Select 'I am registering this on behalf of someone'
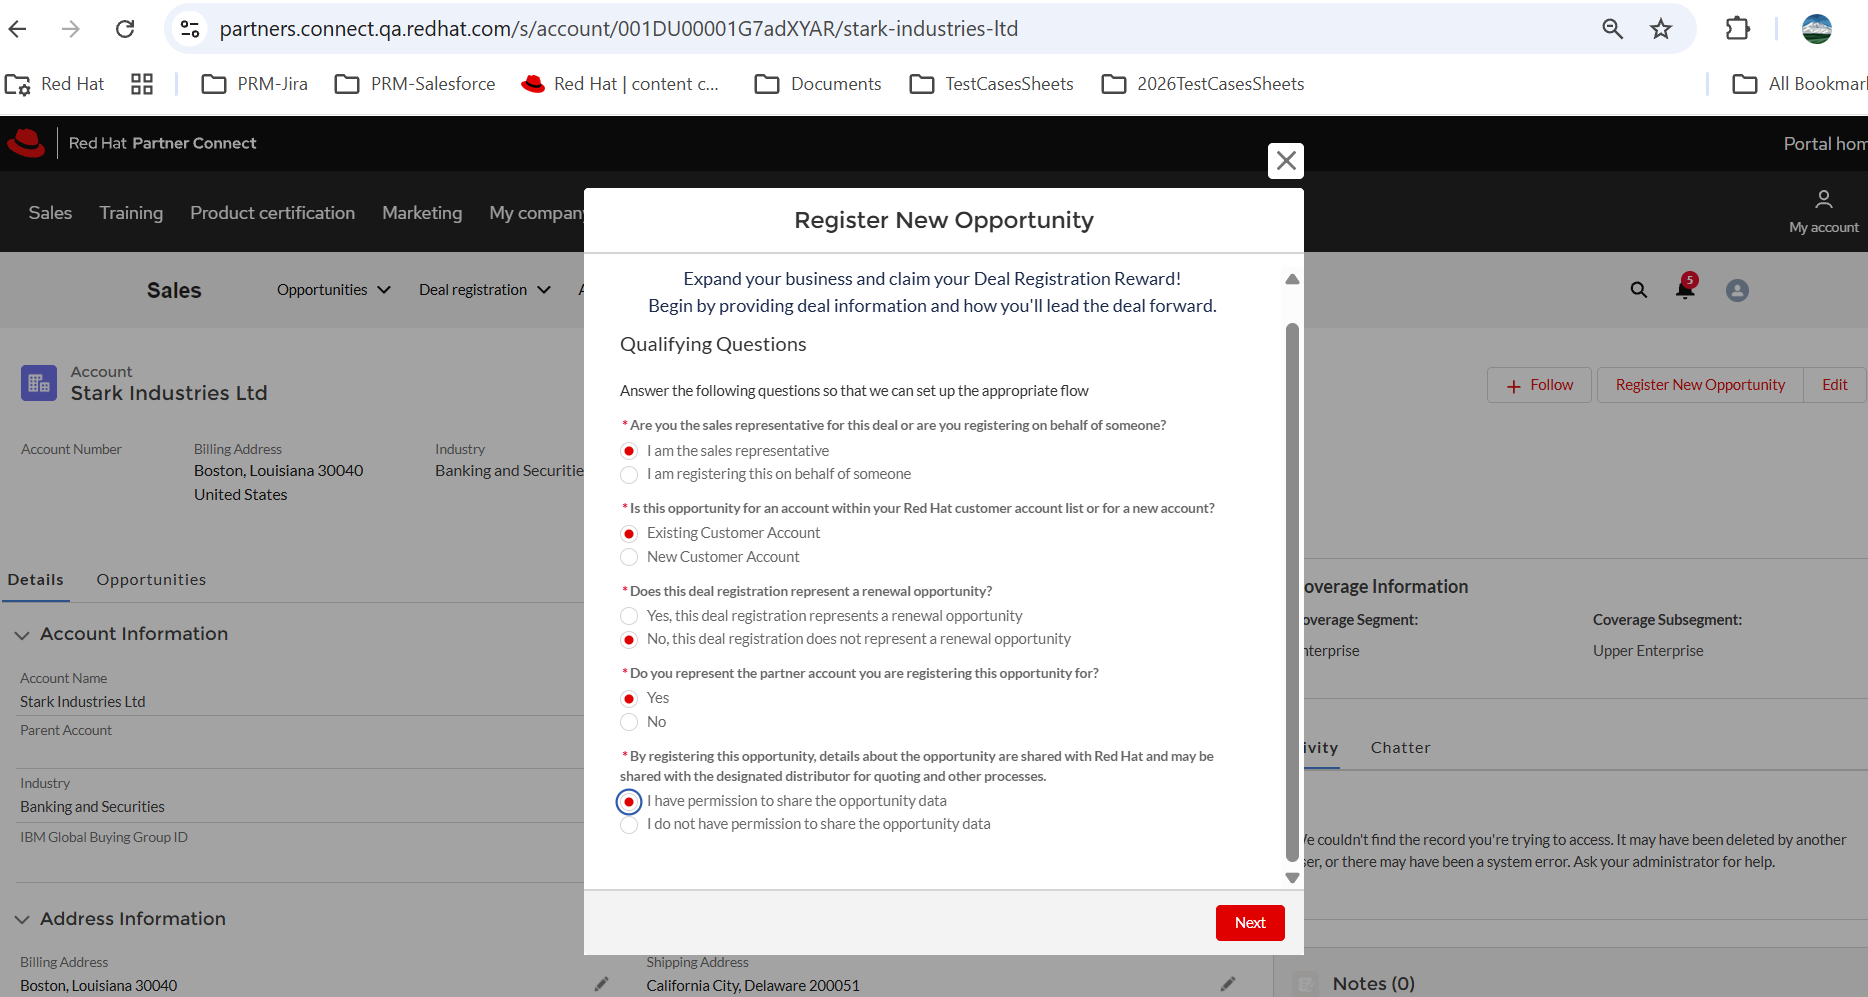 point(629,474)
